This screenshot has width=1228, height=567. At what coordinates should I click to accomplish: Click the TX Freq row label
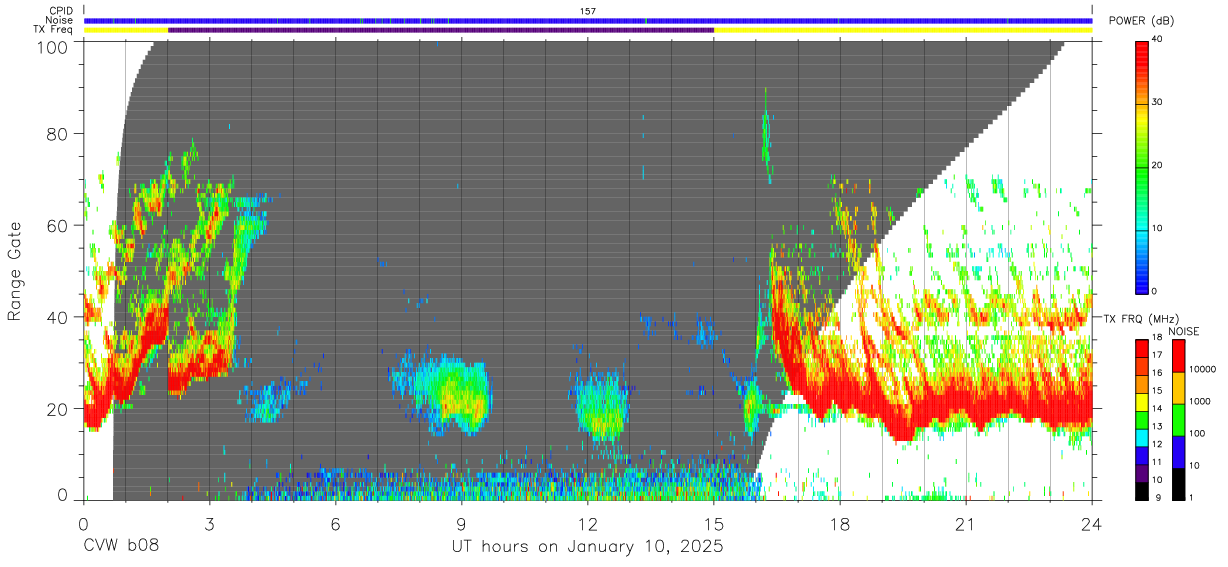point(53,30)
